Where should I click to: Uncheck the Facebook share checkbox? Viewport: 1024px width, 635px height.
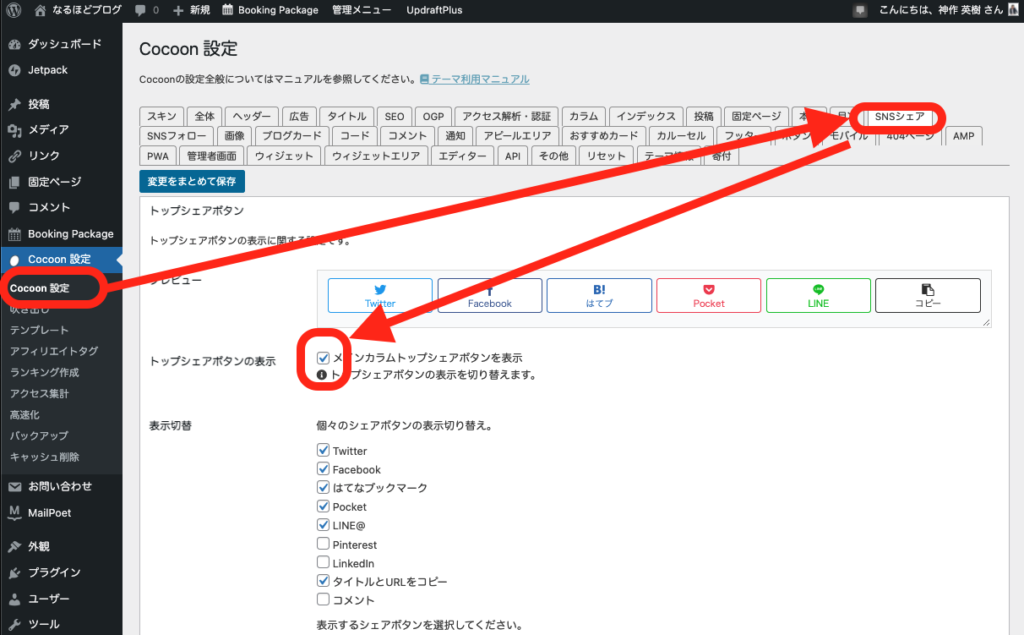click(x=323, y=468)
